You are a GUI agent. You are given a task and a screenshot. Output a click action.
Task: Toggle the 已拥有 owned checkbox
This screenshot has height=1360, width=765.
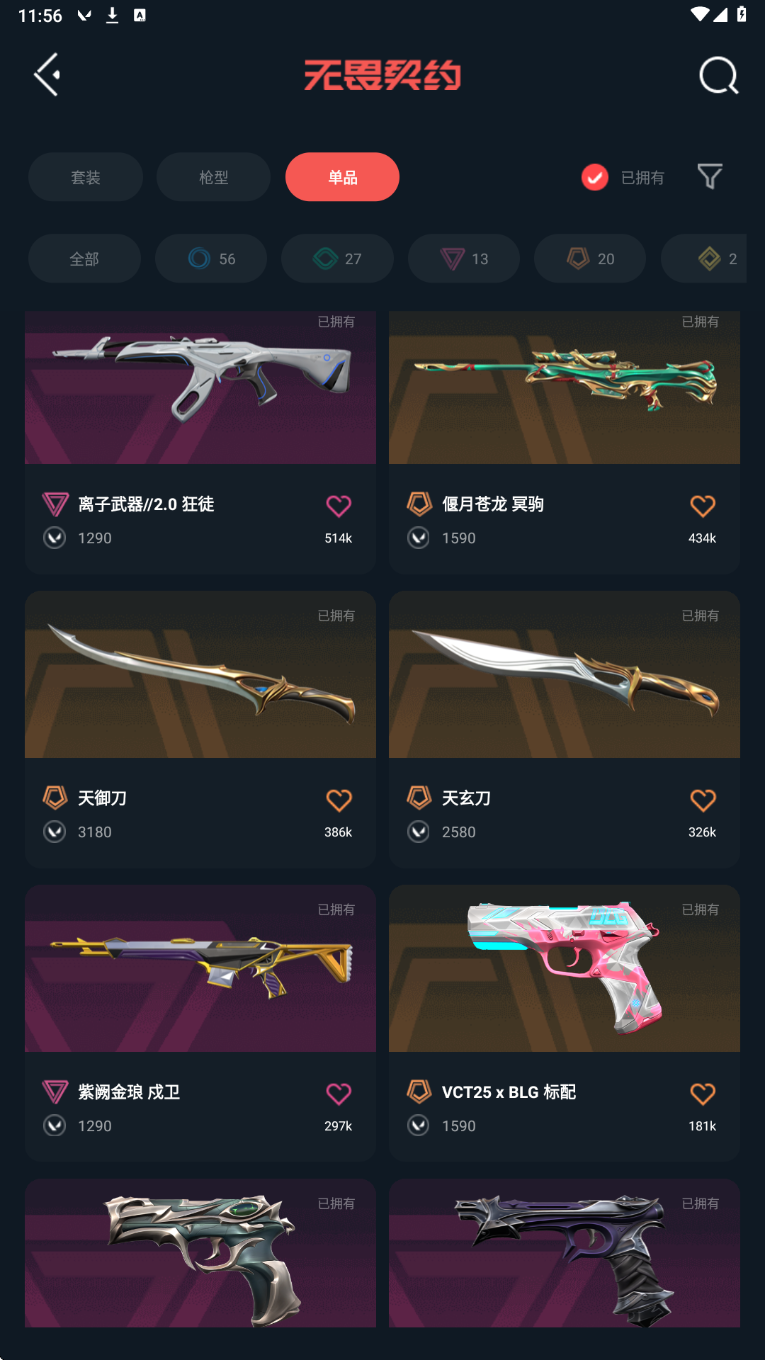click(x=595, y=177)
